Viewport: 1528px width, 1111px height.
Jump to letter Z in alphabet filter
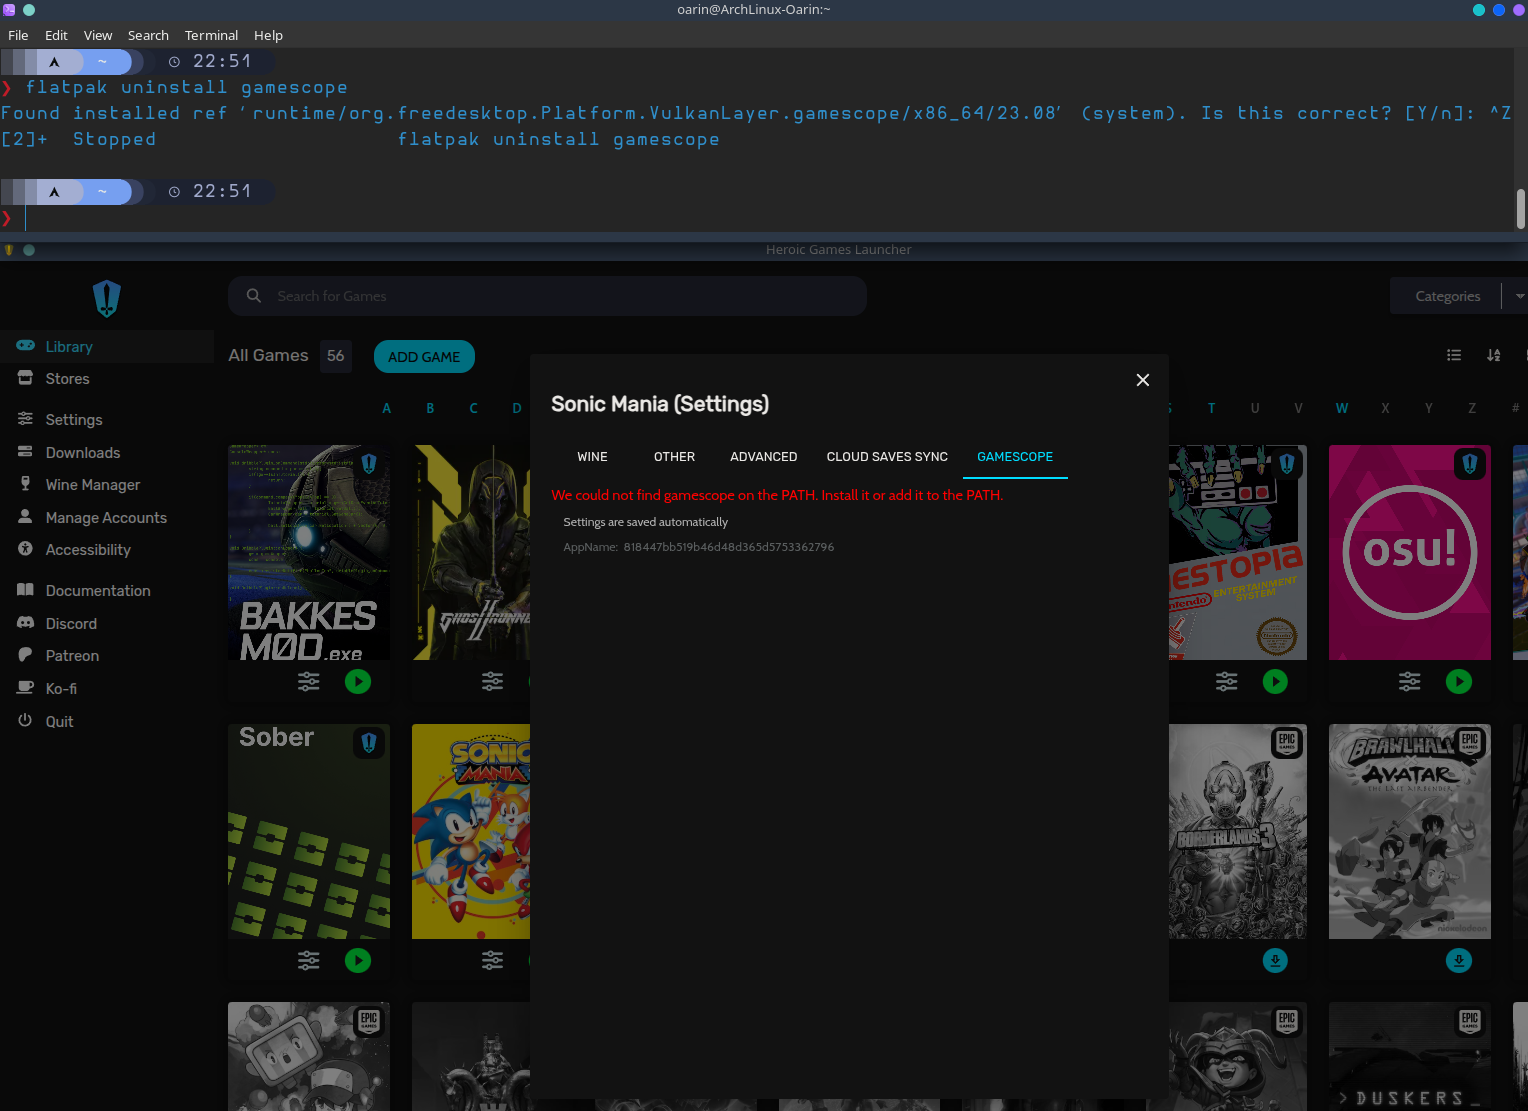coord(1472,408)
